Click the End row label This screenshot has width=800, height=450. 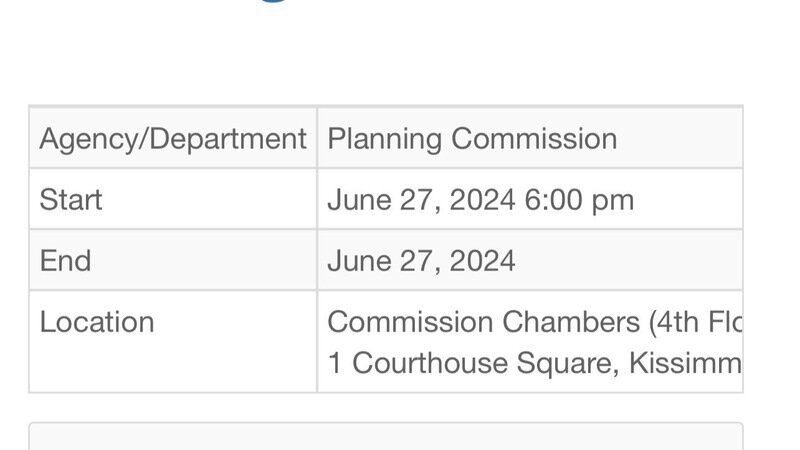coord(65,261)
